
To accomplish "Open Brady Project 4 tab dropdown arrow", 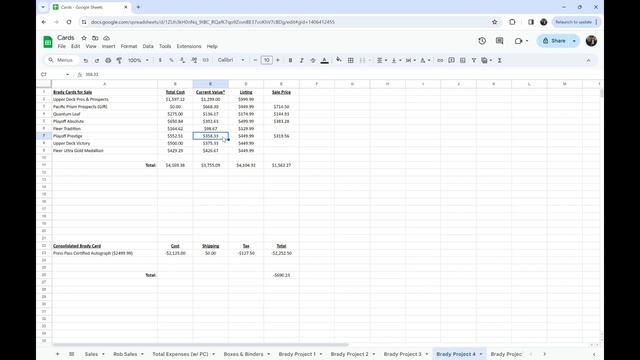I will click(x=481, y=354).
